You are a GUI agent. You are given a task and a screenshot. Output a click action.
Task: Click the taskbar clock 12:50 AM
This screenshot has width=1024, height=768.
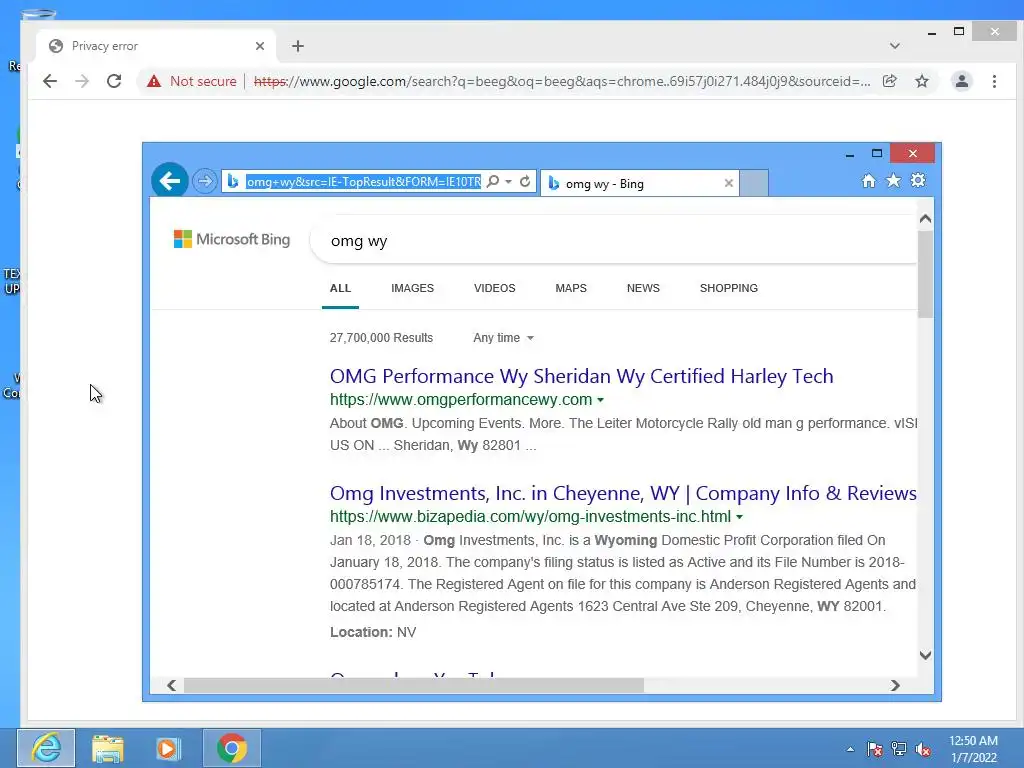[x=973, y=749]
